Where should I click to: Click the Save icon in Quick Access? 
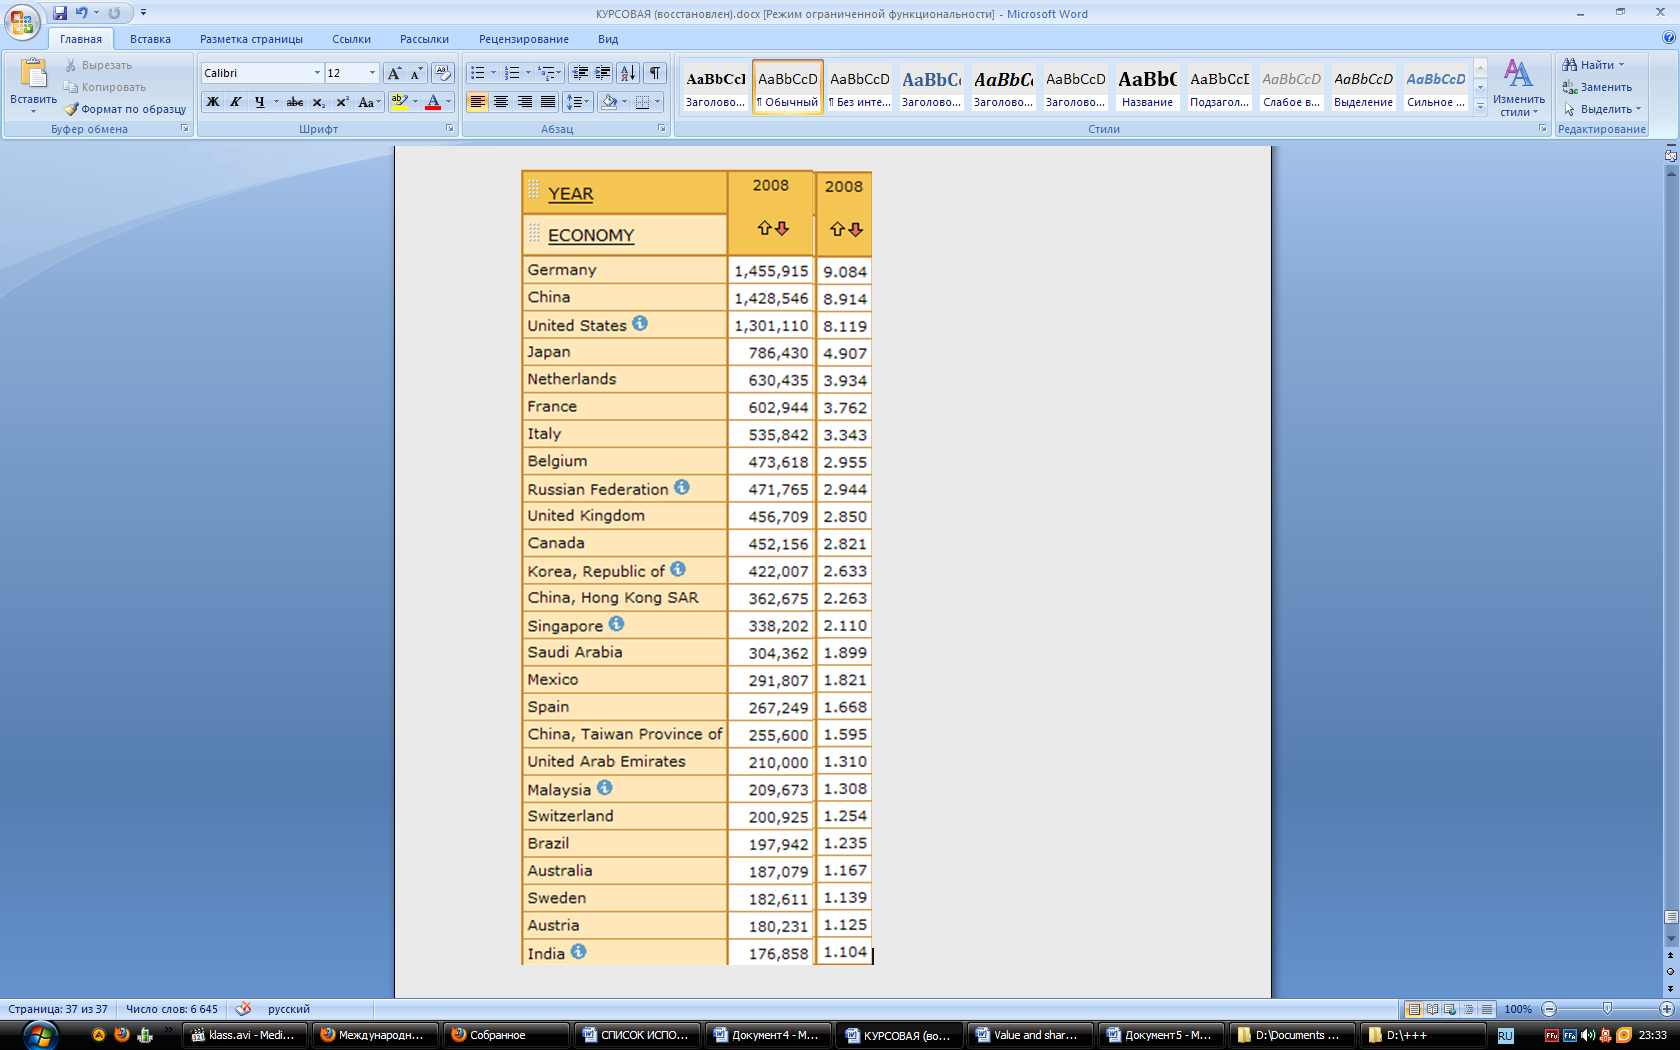tap(60, 13)
